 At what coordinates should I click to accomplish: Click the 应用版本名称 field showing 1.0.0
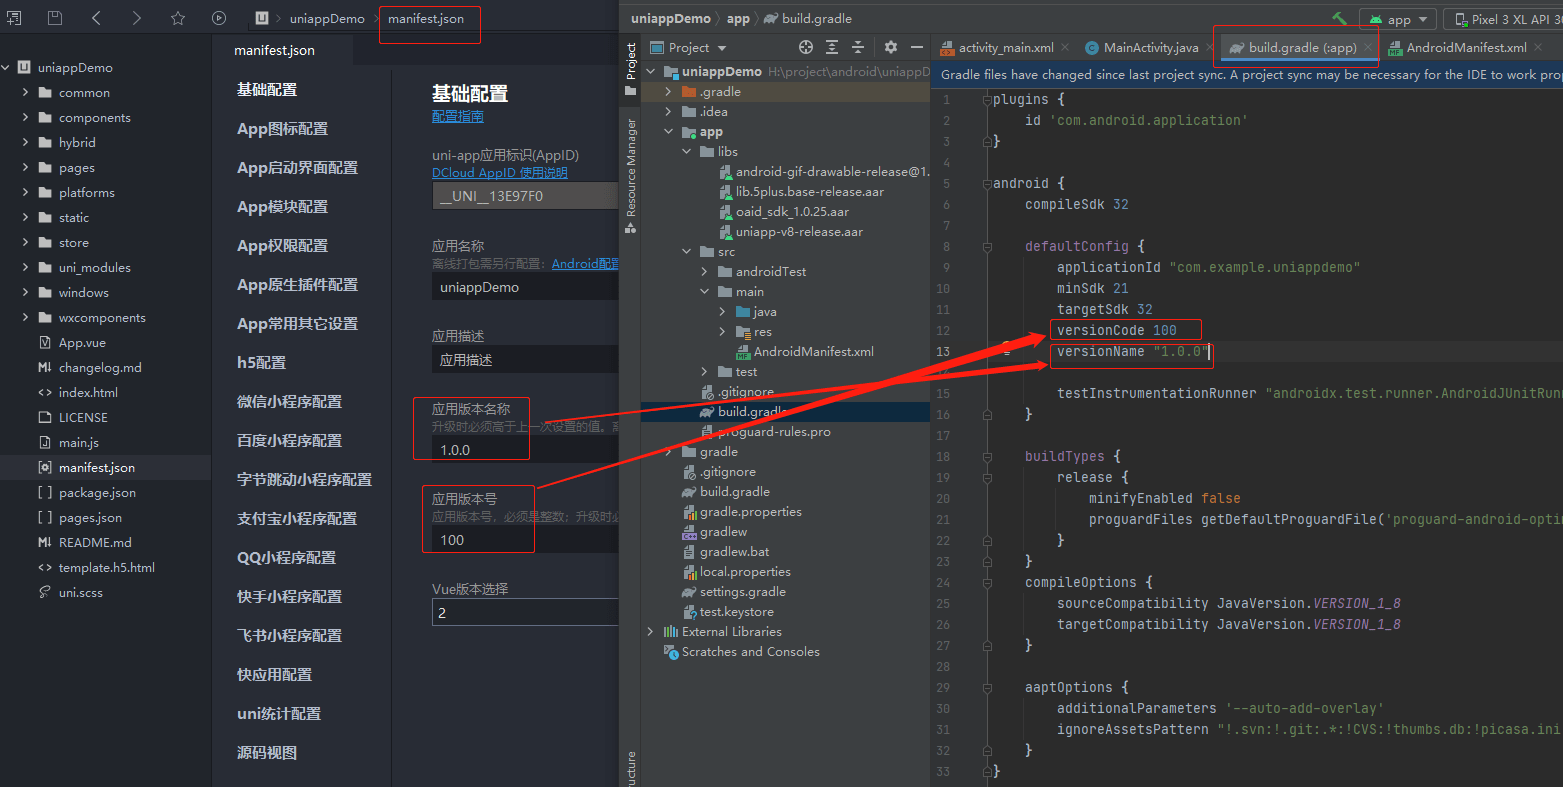click(525, 450)
